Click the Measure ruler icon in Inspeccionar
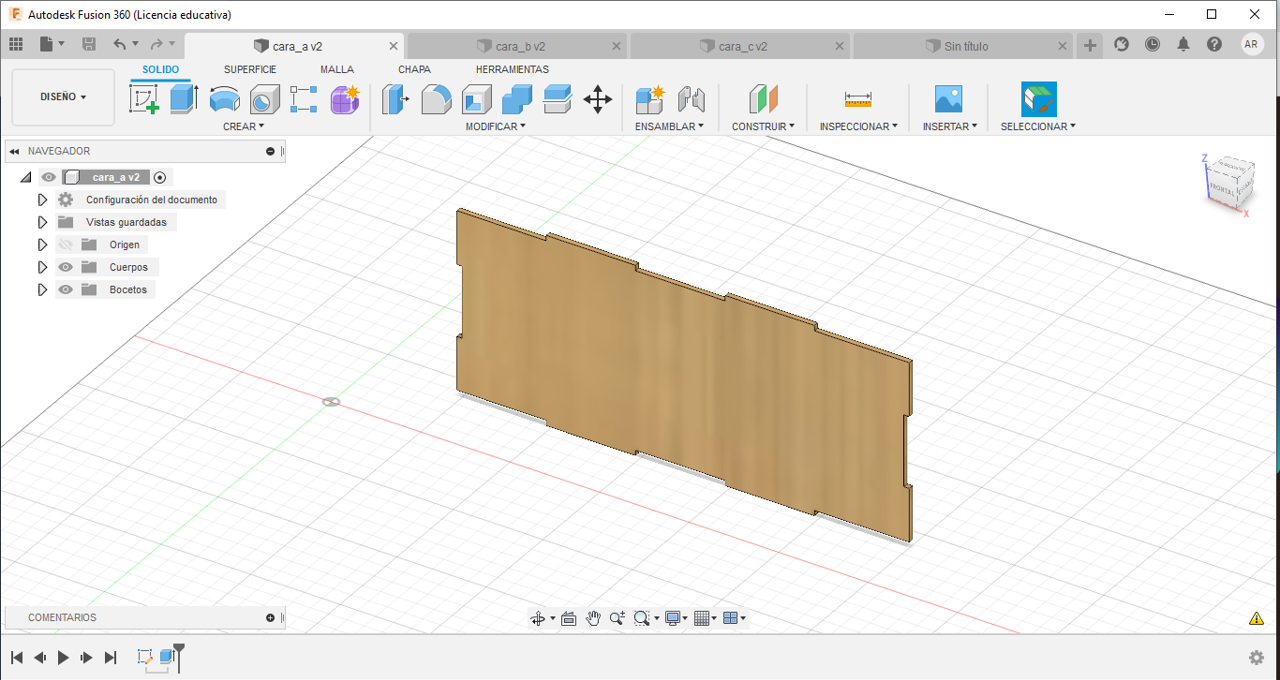The image size is (1280, 680). tap(858, 99)
